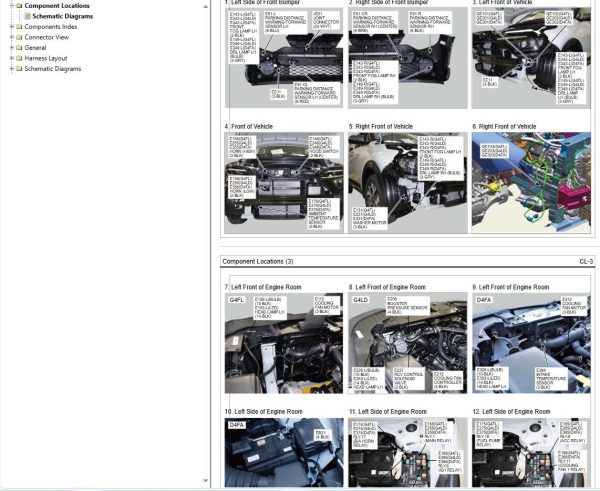
Task: Collapse the Component Locations tree node
Action: [x=12, y=6]
